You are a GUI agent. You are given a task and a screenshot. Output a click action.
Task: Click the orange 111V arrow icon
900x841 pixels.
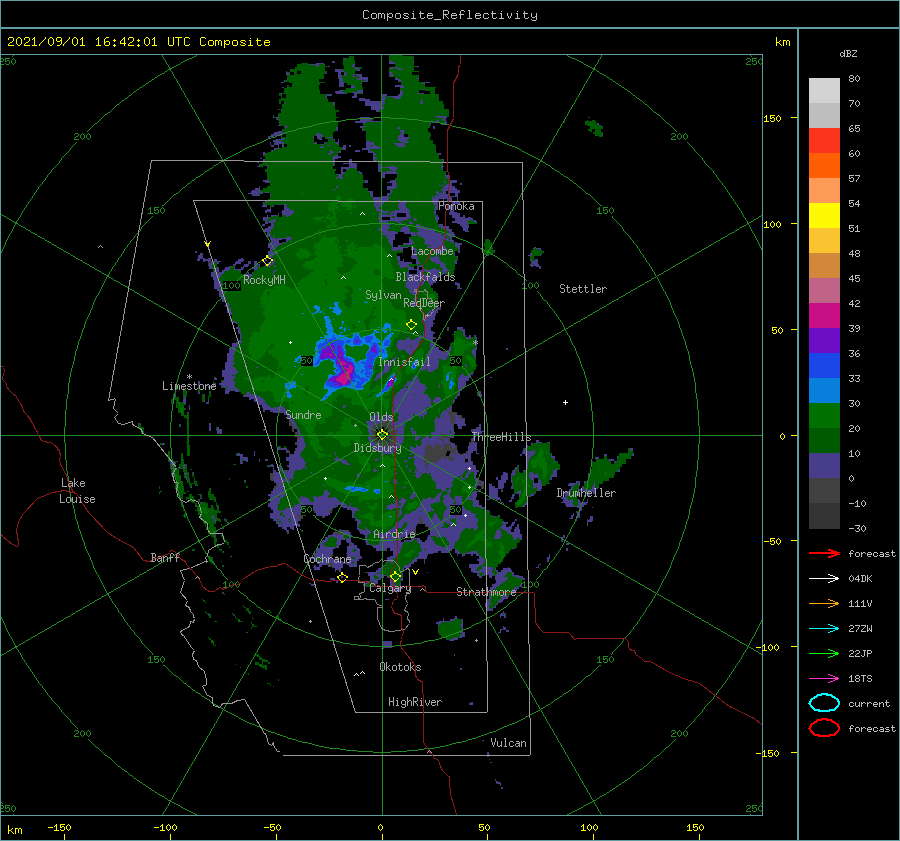(x=824, y=603)
